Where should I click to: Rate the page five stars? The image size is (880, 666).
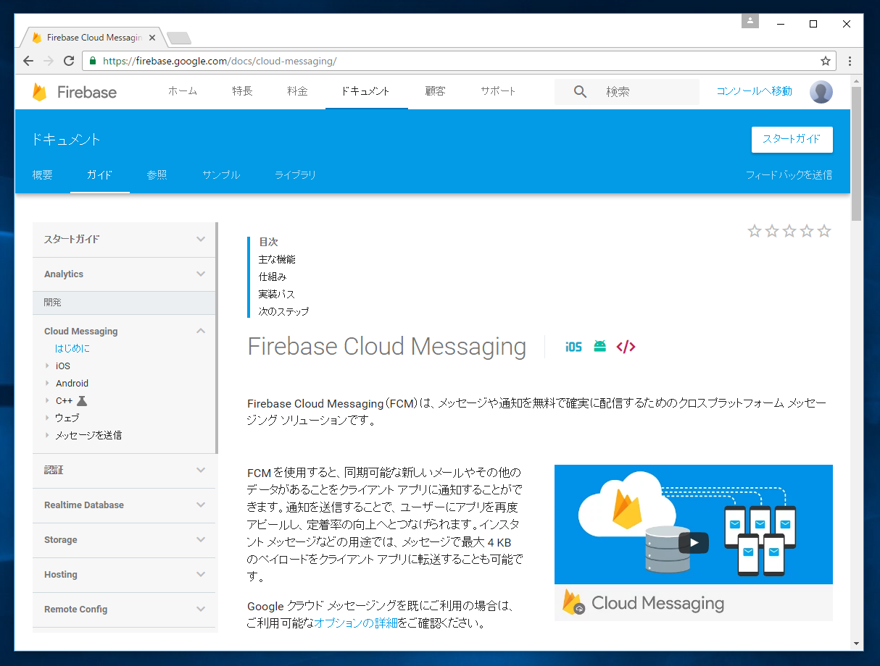[x=824, y=231]
